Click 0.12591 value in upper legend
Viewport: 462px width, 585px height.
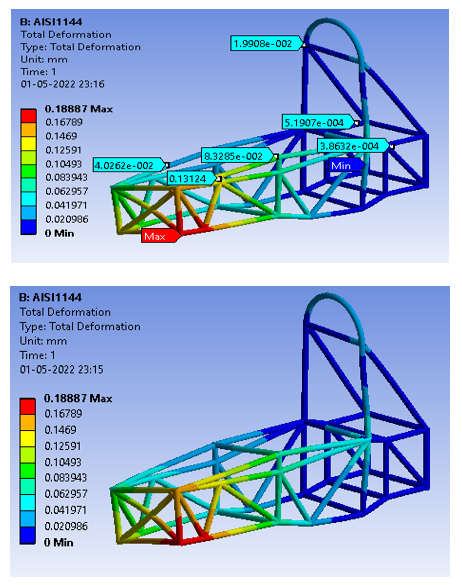63,150
